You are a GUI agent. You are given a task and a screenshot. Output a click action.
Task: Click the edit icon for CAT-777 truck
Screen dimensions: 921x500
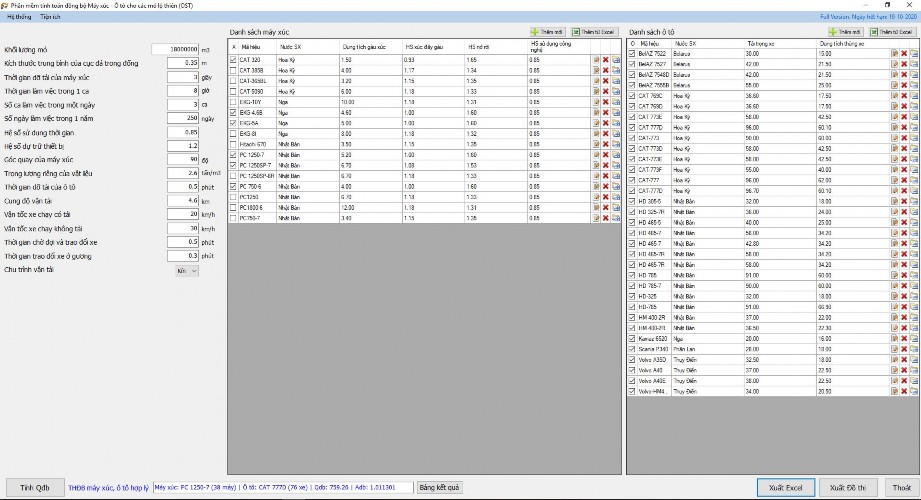tap(894, 180)
